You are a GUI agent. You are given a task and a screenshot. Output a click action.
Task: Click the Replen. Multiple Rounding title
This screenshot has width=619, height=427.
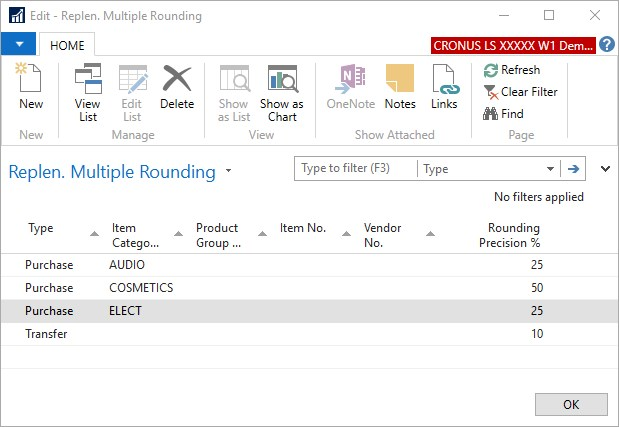click(x=112, y=172)
